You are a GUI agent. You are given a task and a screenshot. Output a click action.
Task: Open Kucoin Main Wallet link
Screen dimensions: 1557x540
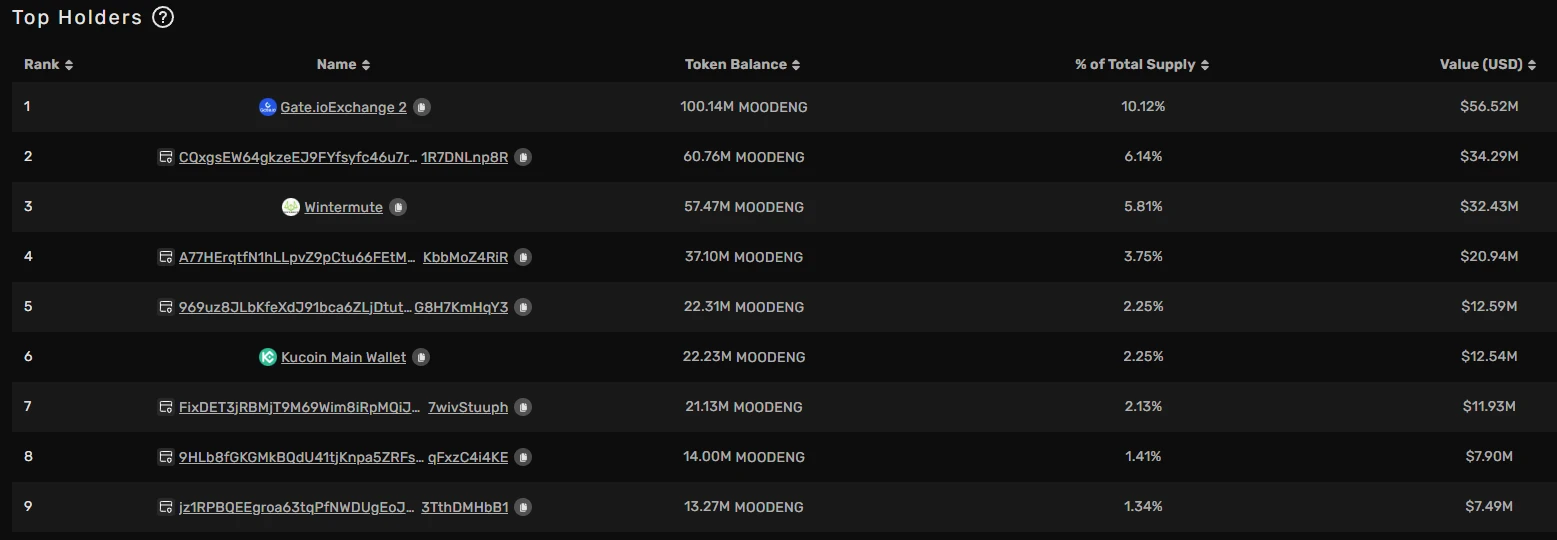click(x=343, y=357)
